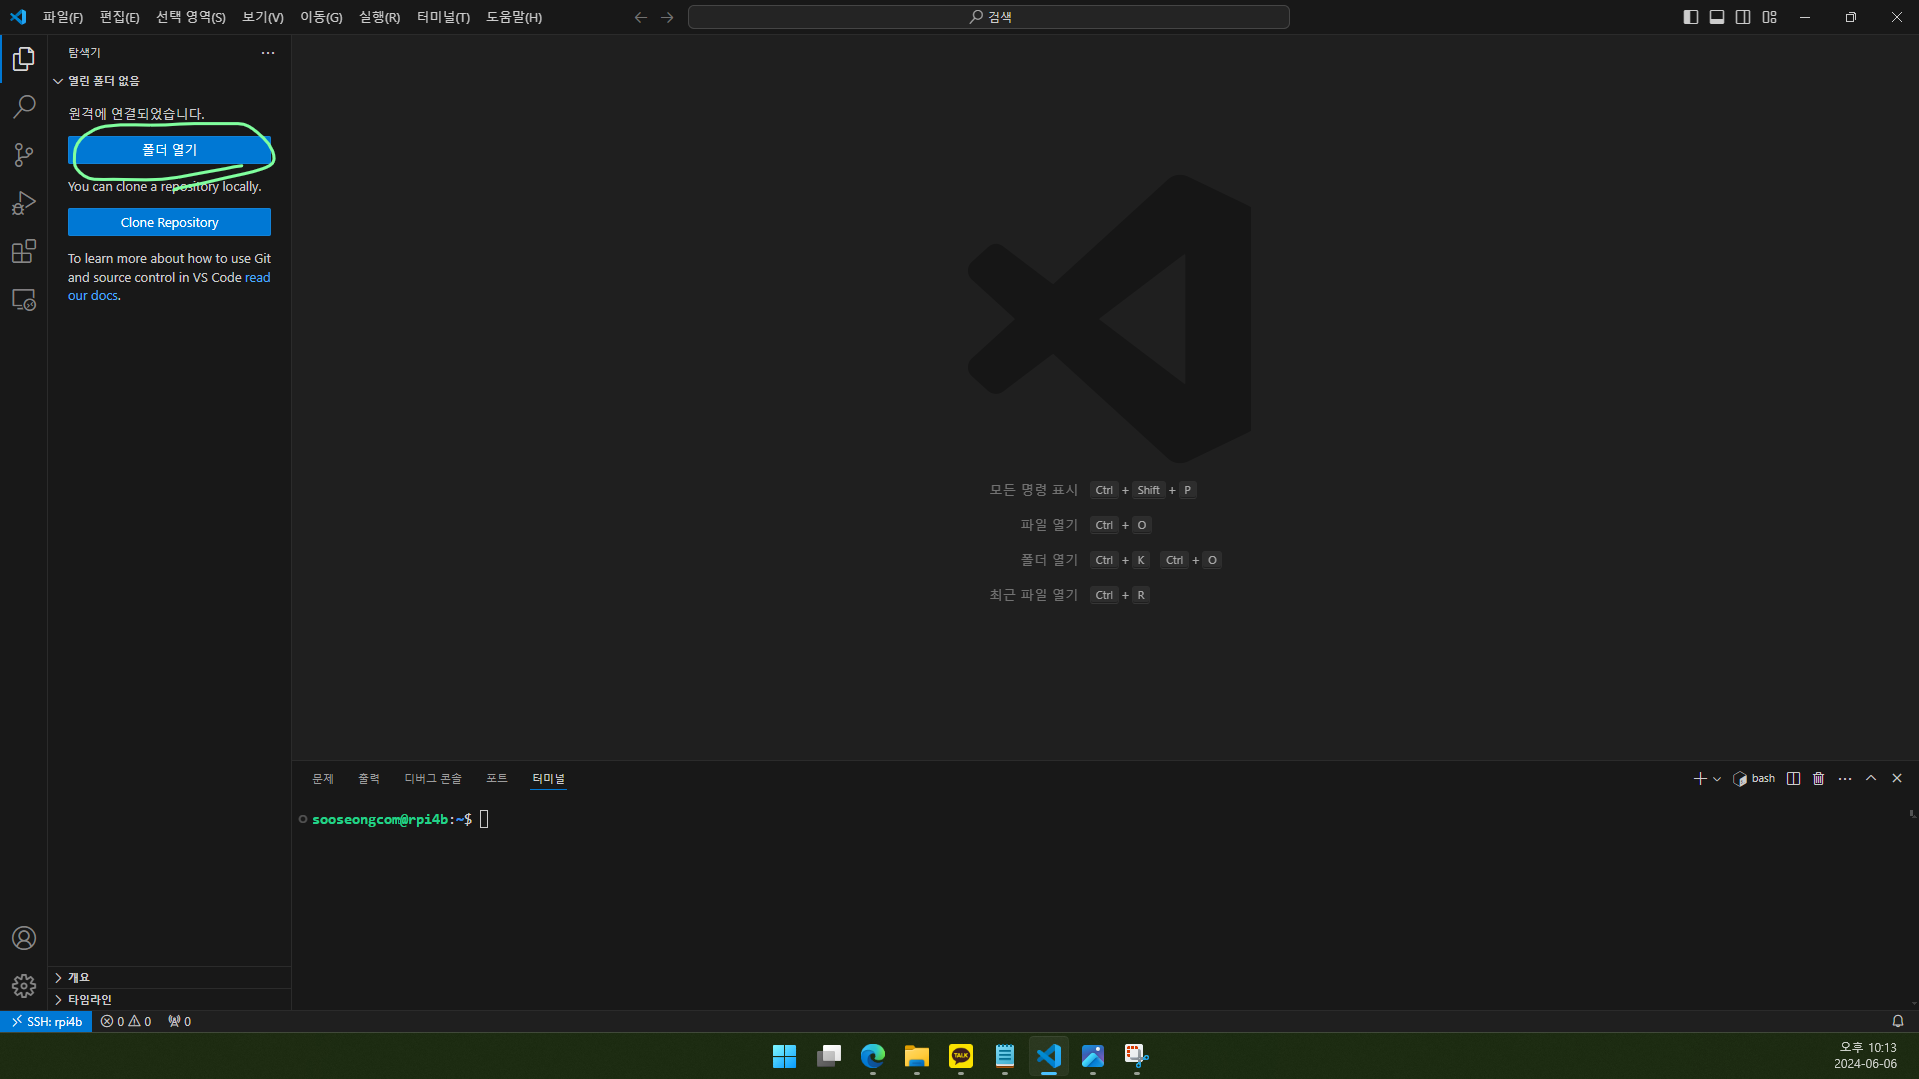This screenshot has height=1079, width=1919.
Task: Collapse the '열린 폴더 없음' section
Action: click(x=169, y=81)
